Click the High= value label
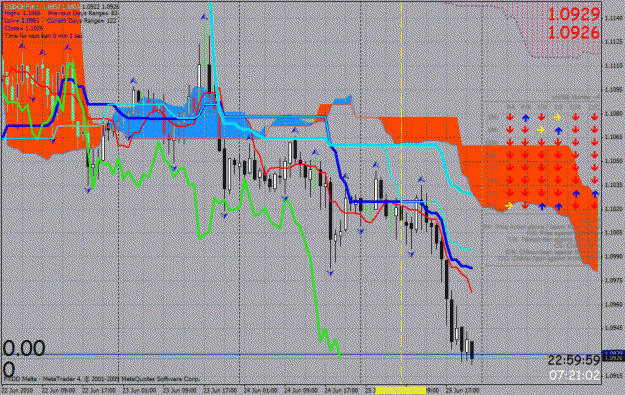 pos(22,13)
